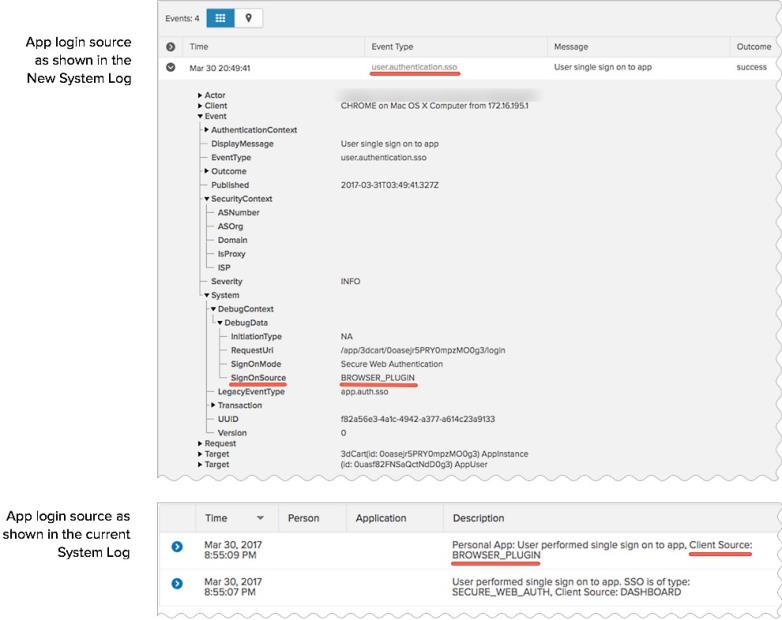Collapse the System node
Image resolution: width=782 pixels, height=620 pixels.
tap(206, 295)
